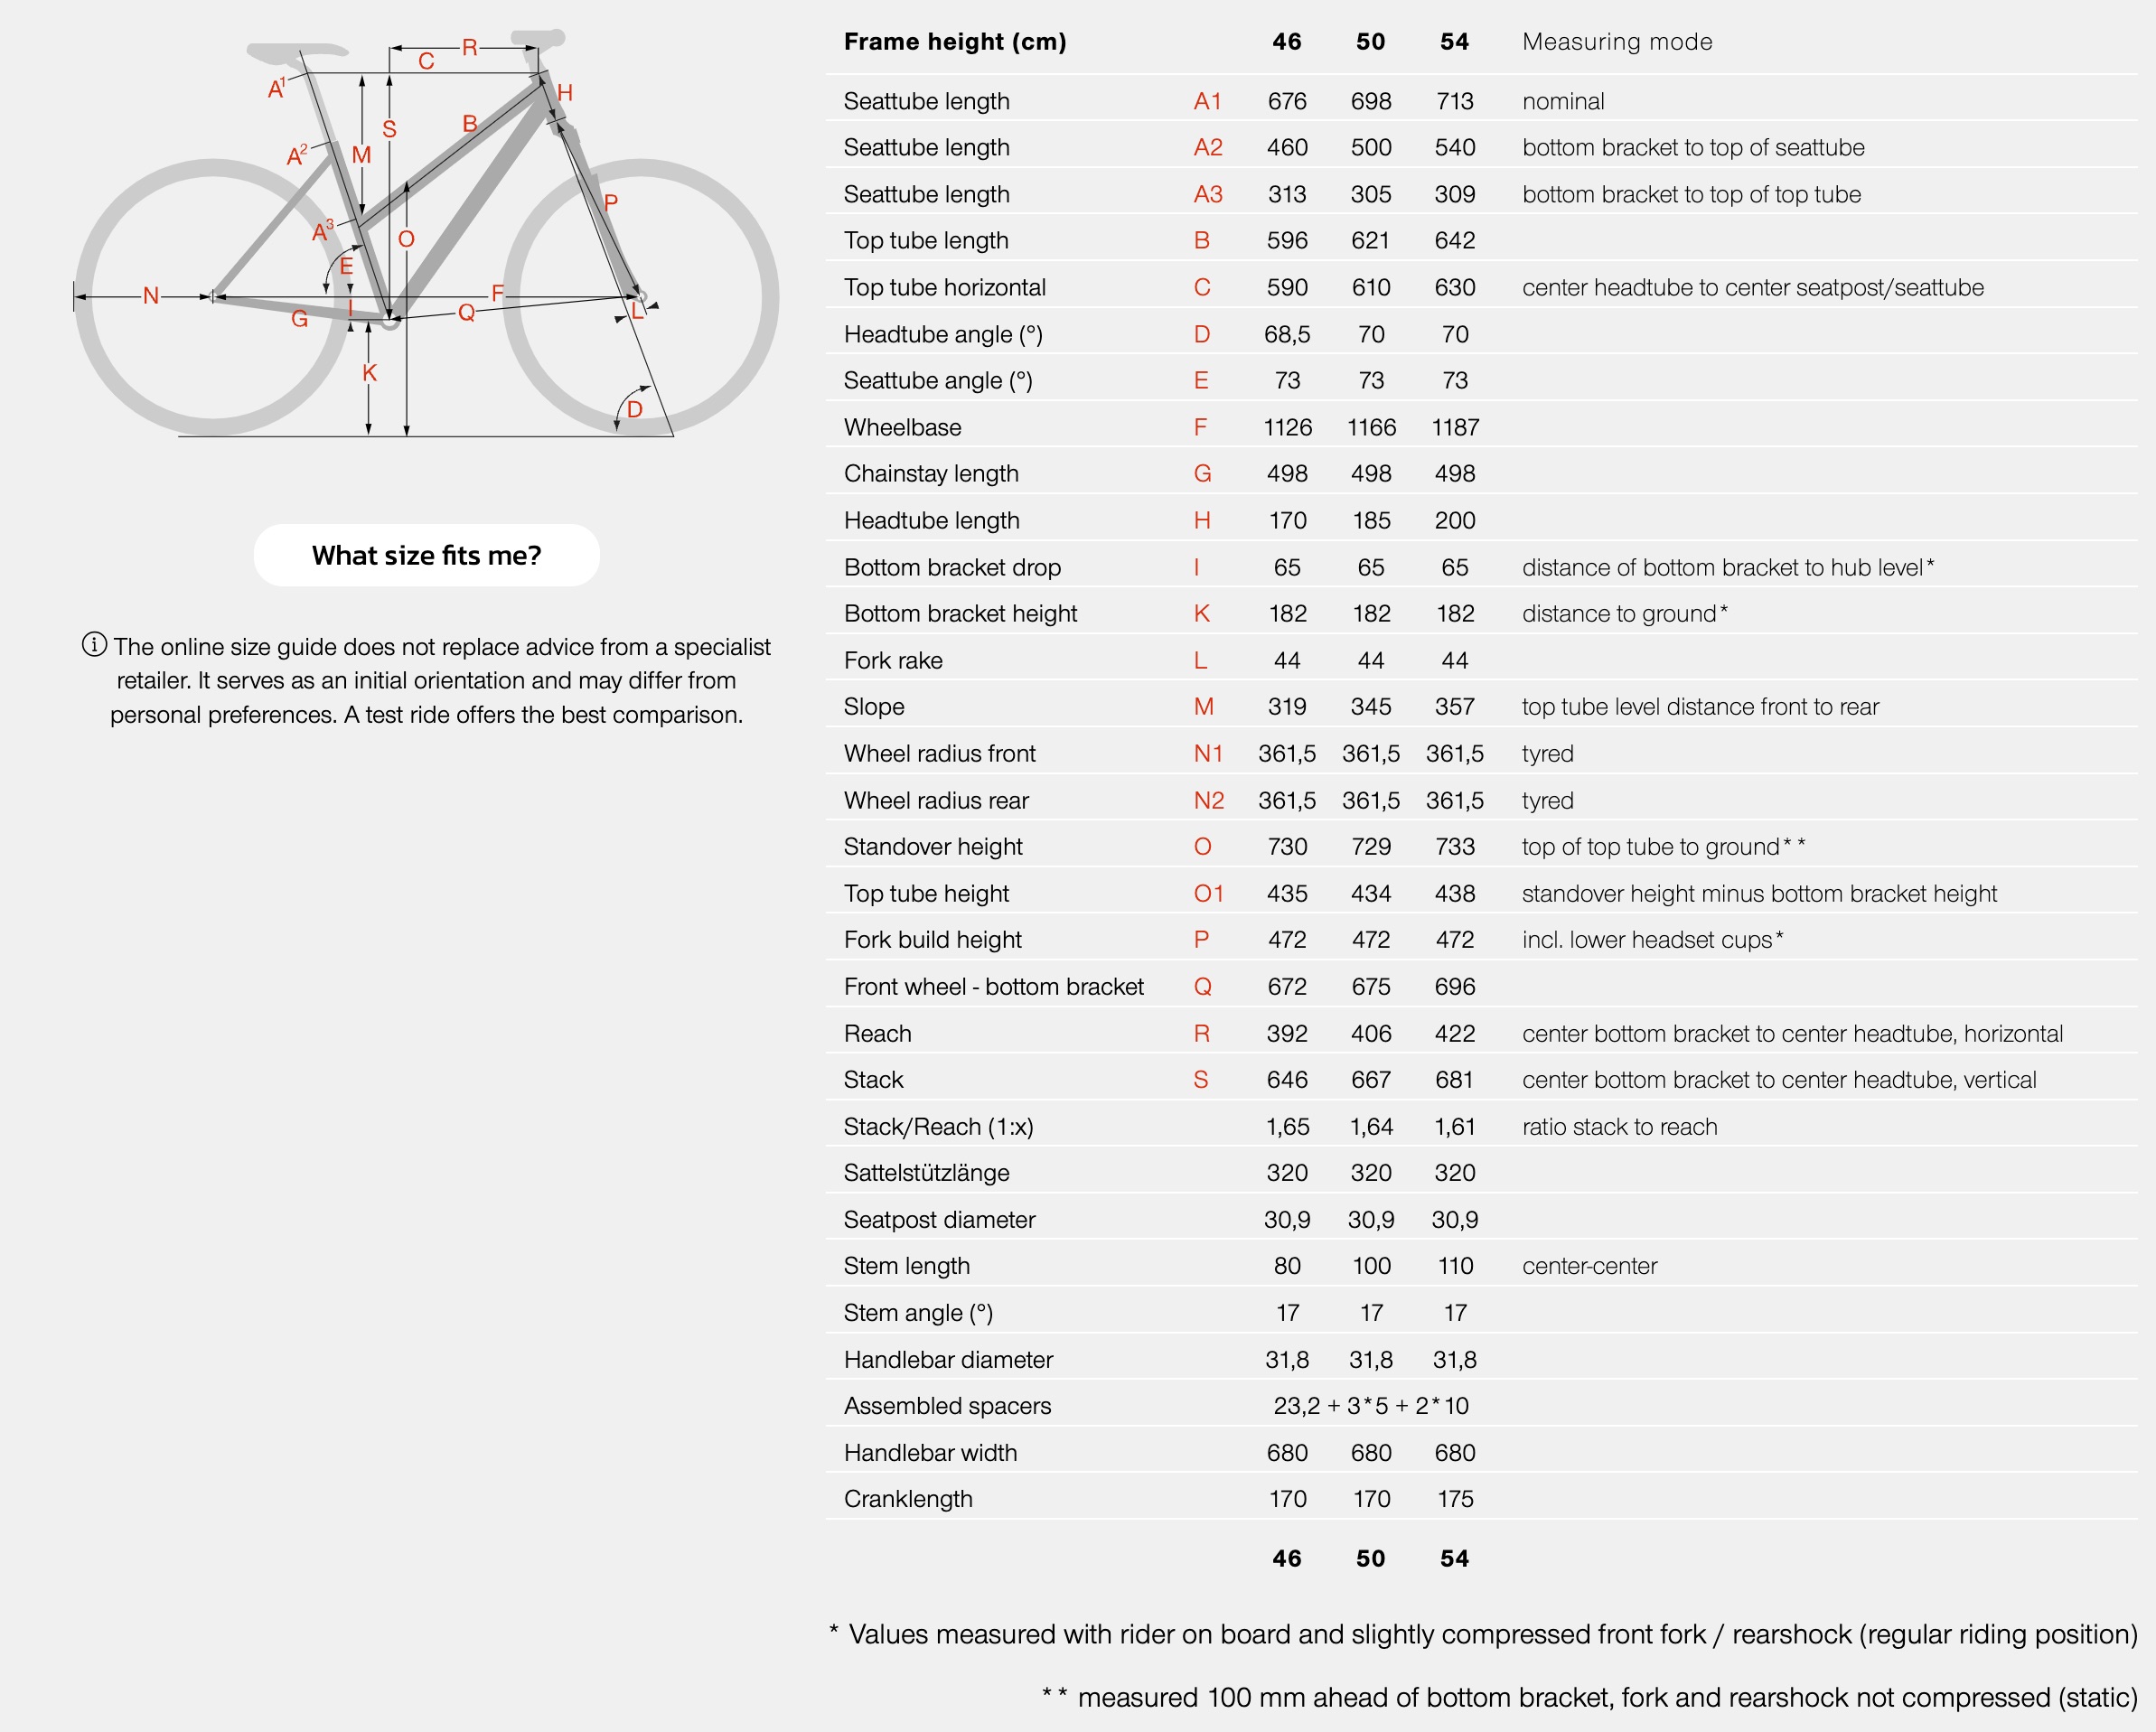This screenshot has height=1732, width=2156.
Task: Click the Cranklength row at table bottom
Action: tap(1481, 1498)
